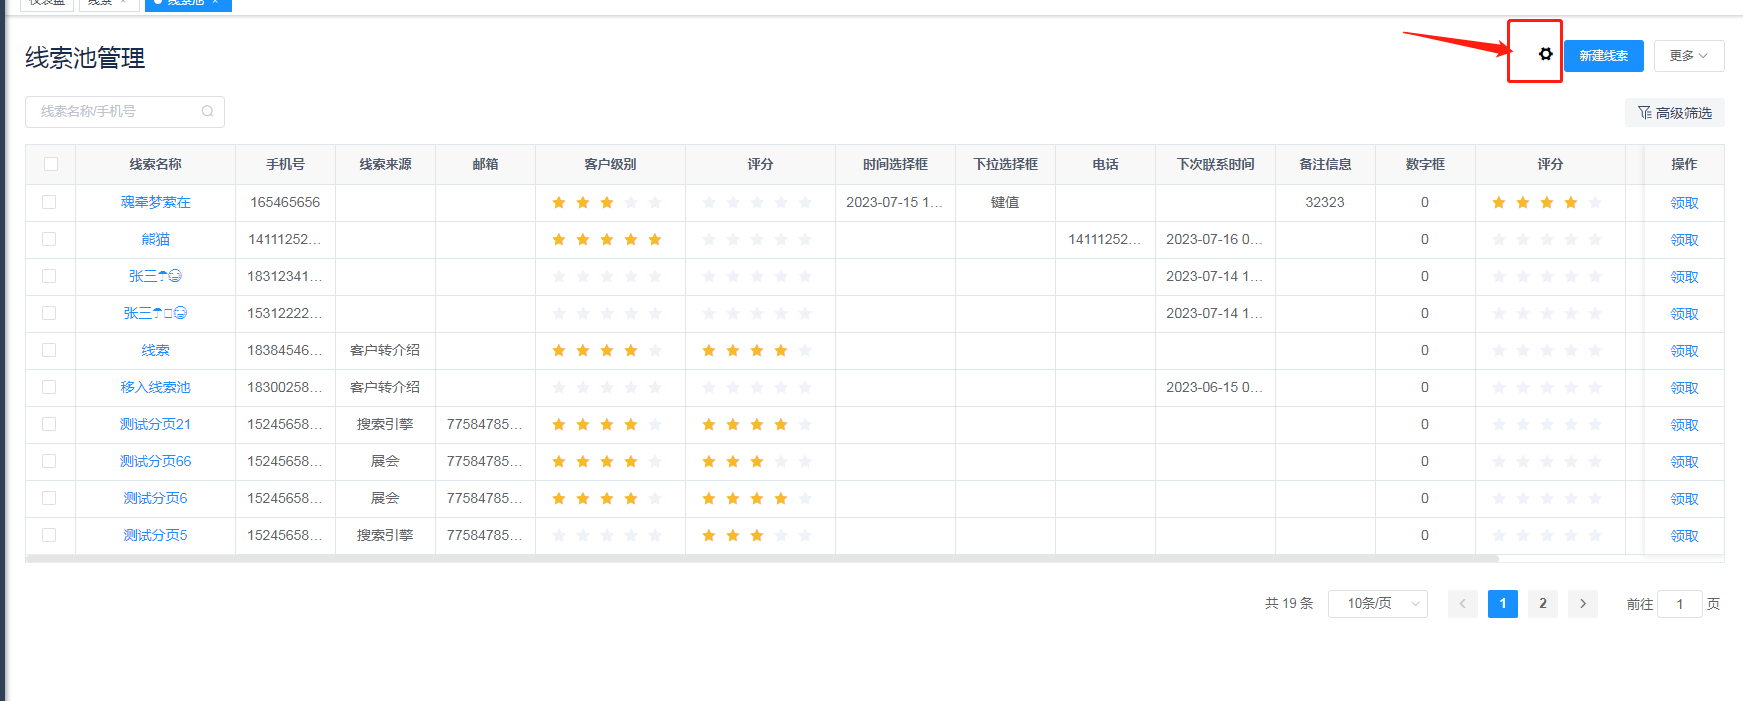Click 领取 for the 移入线索池 row
Viewport: 1743px width, 701px height.
[1684, 388]
